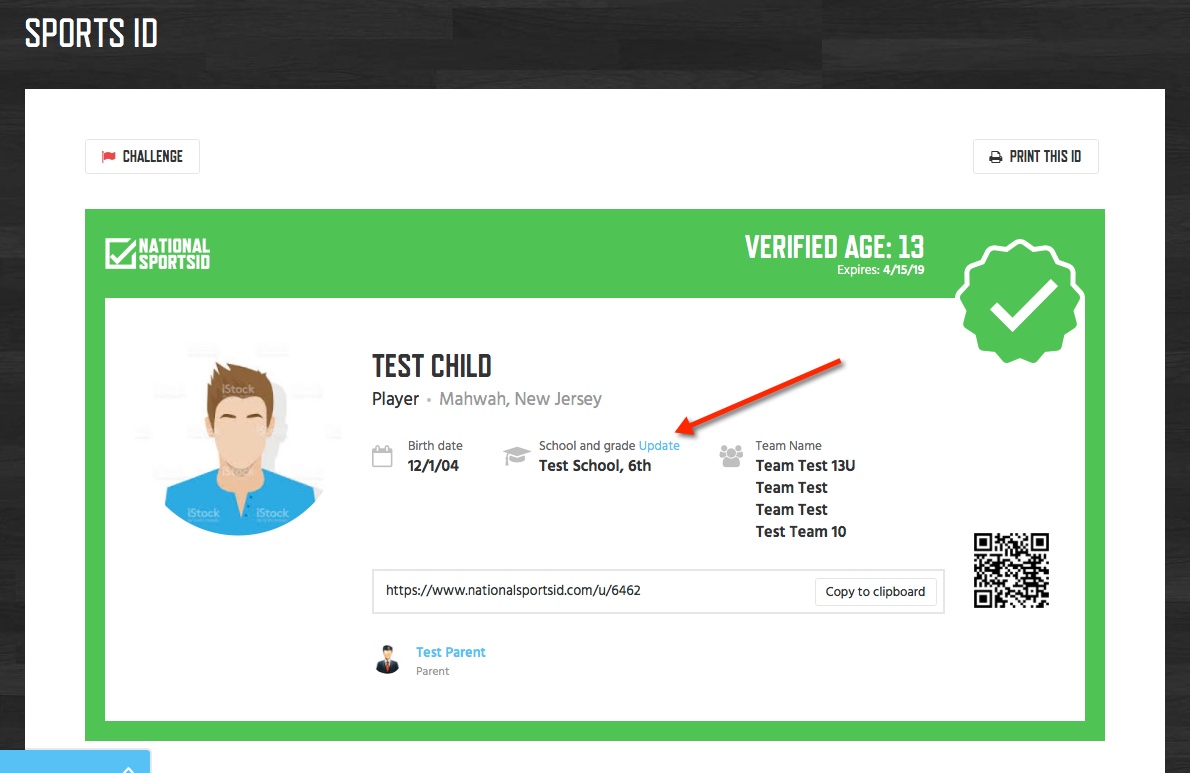This screenshot has height=773, width=1190.
Task: Click the Print This ID button
Action: pyautogui.click(x=1035, y=157)
